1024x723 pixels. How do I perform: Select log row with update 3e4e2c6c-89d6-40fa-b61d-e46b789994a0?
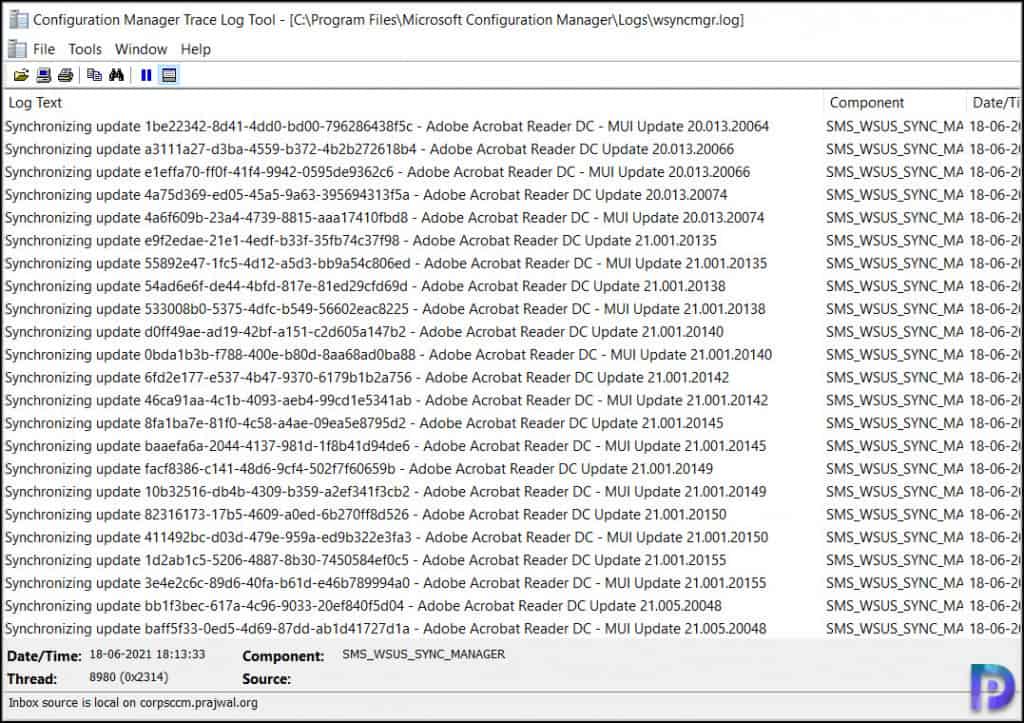tap(511, 583)
